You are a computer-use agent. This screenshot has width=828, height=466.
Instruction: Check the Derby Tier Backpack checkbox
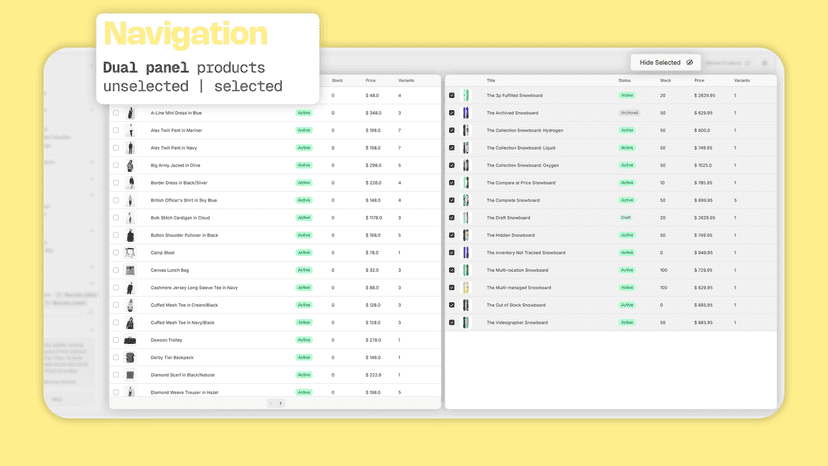pyautogui.click(x=116, y=357)
